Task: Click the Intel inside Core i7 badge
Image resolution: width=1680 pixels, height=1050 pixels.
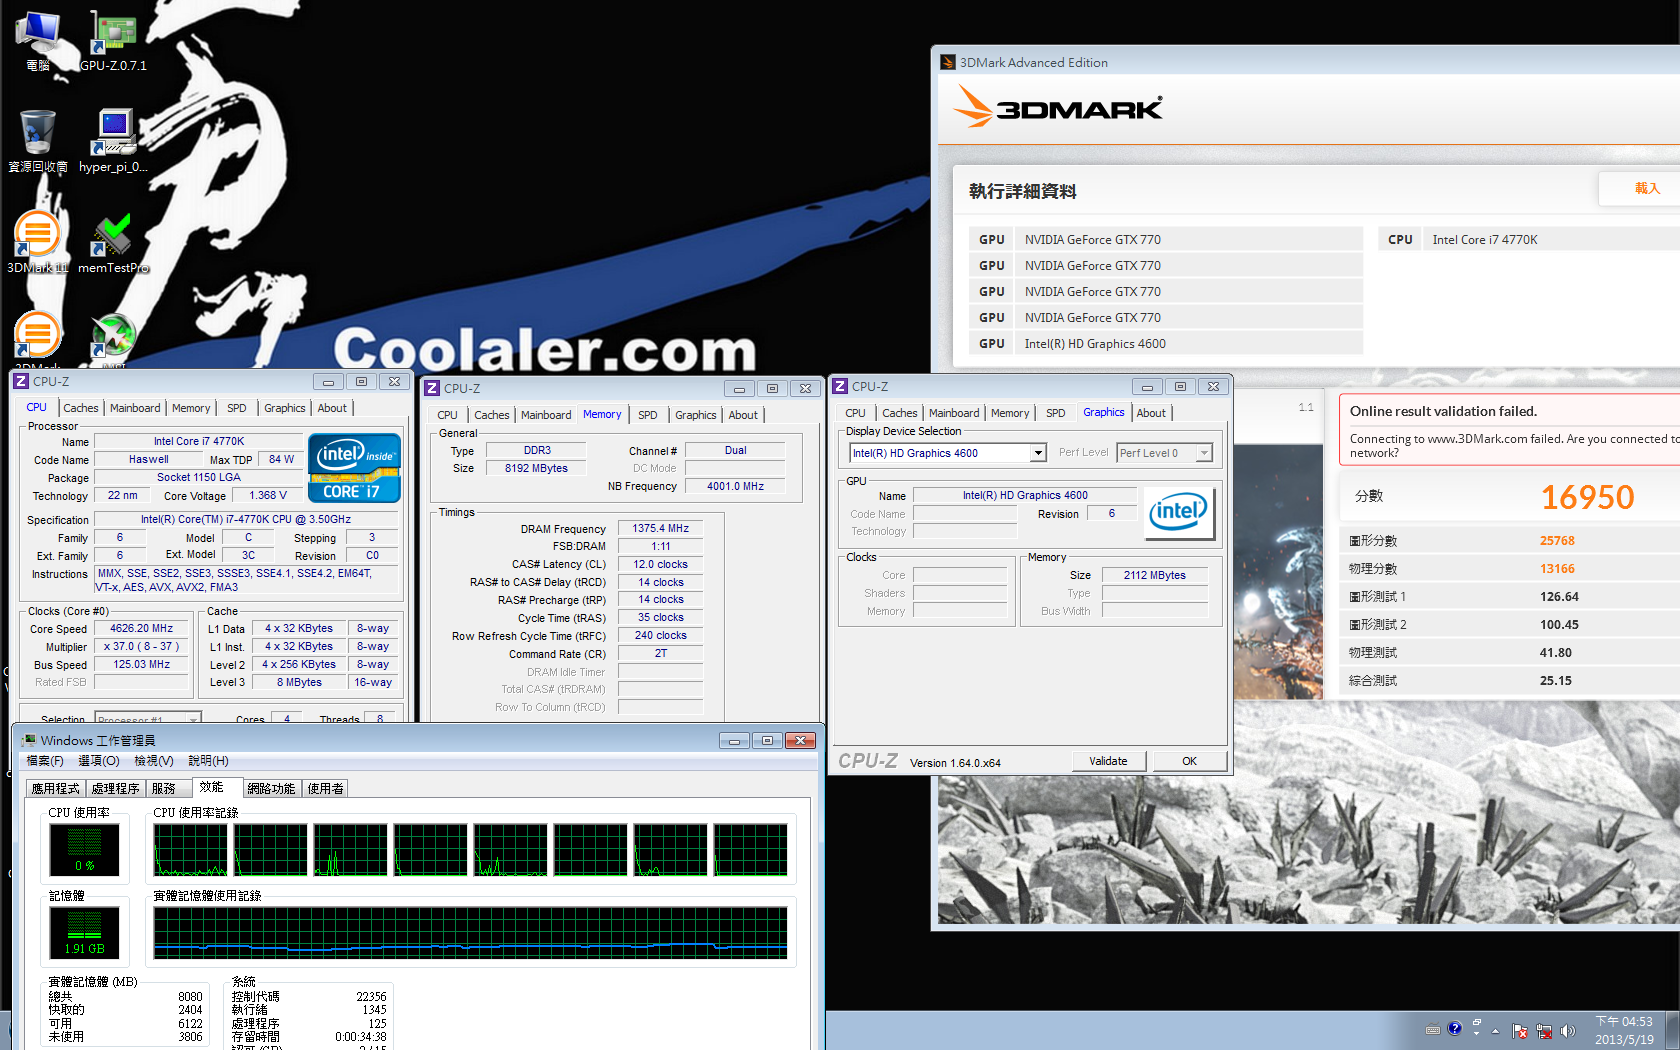Action: click(x=354, y=467)
